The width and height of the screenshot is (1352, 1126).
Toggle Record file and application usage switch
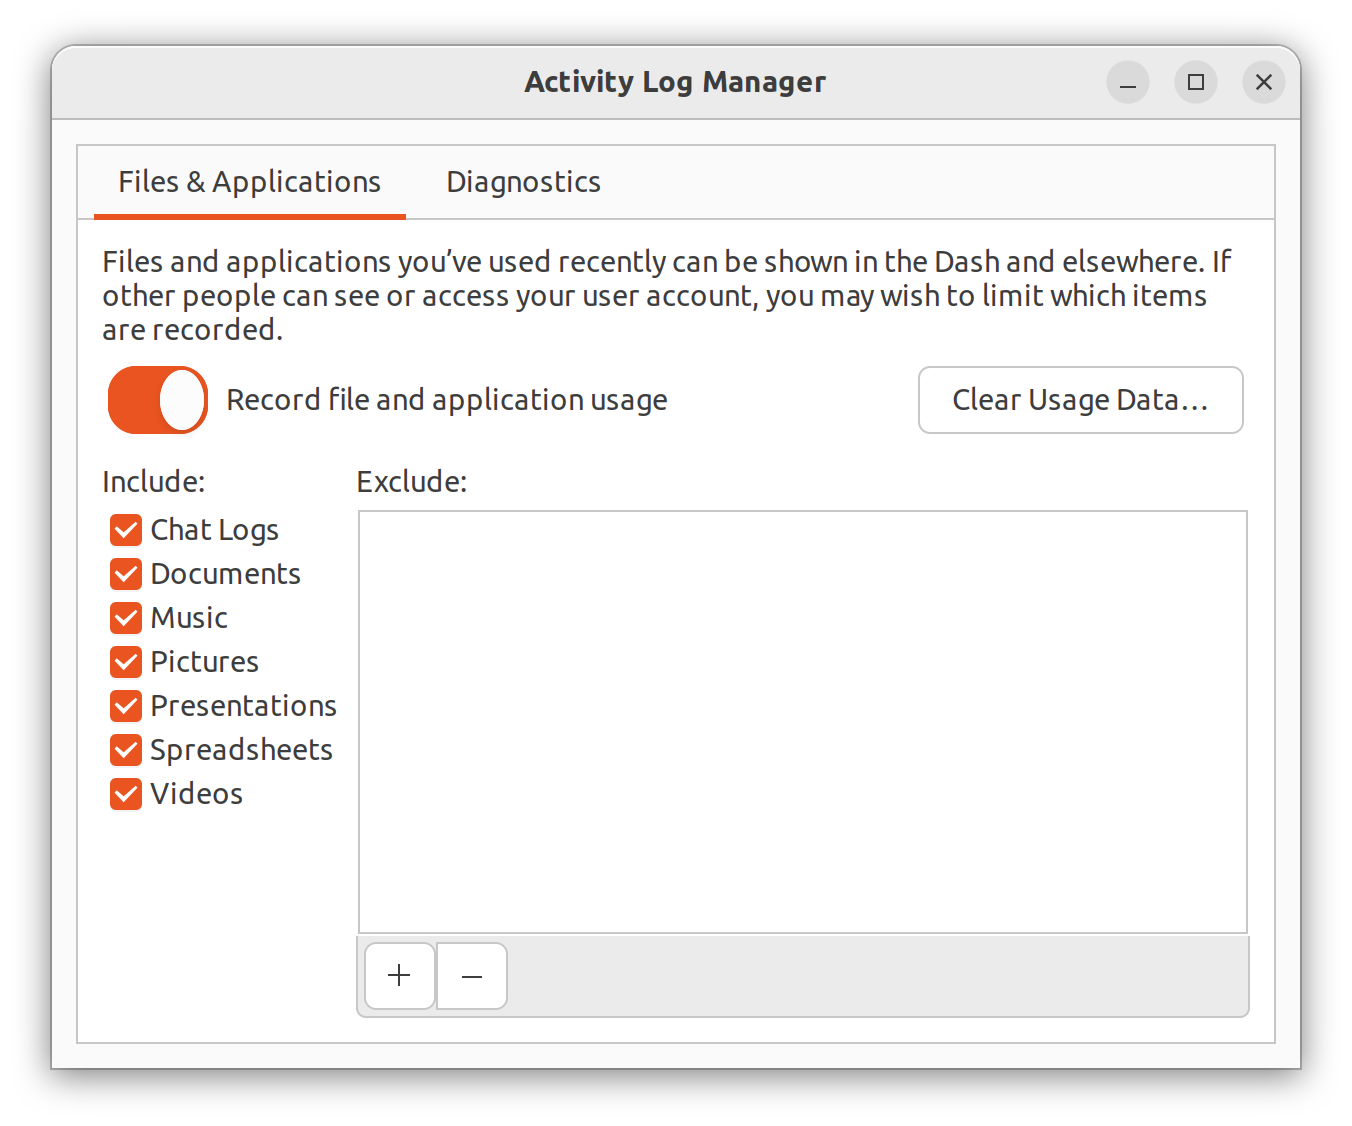158,400
